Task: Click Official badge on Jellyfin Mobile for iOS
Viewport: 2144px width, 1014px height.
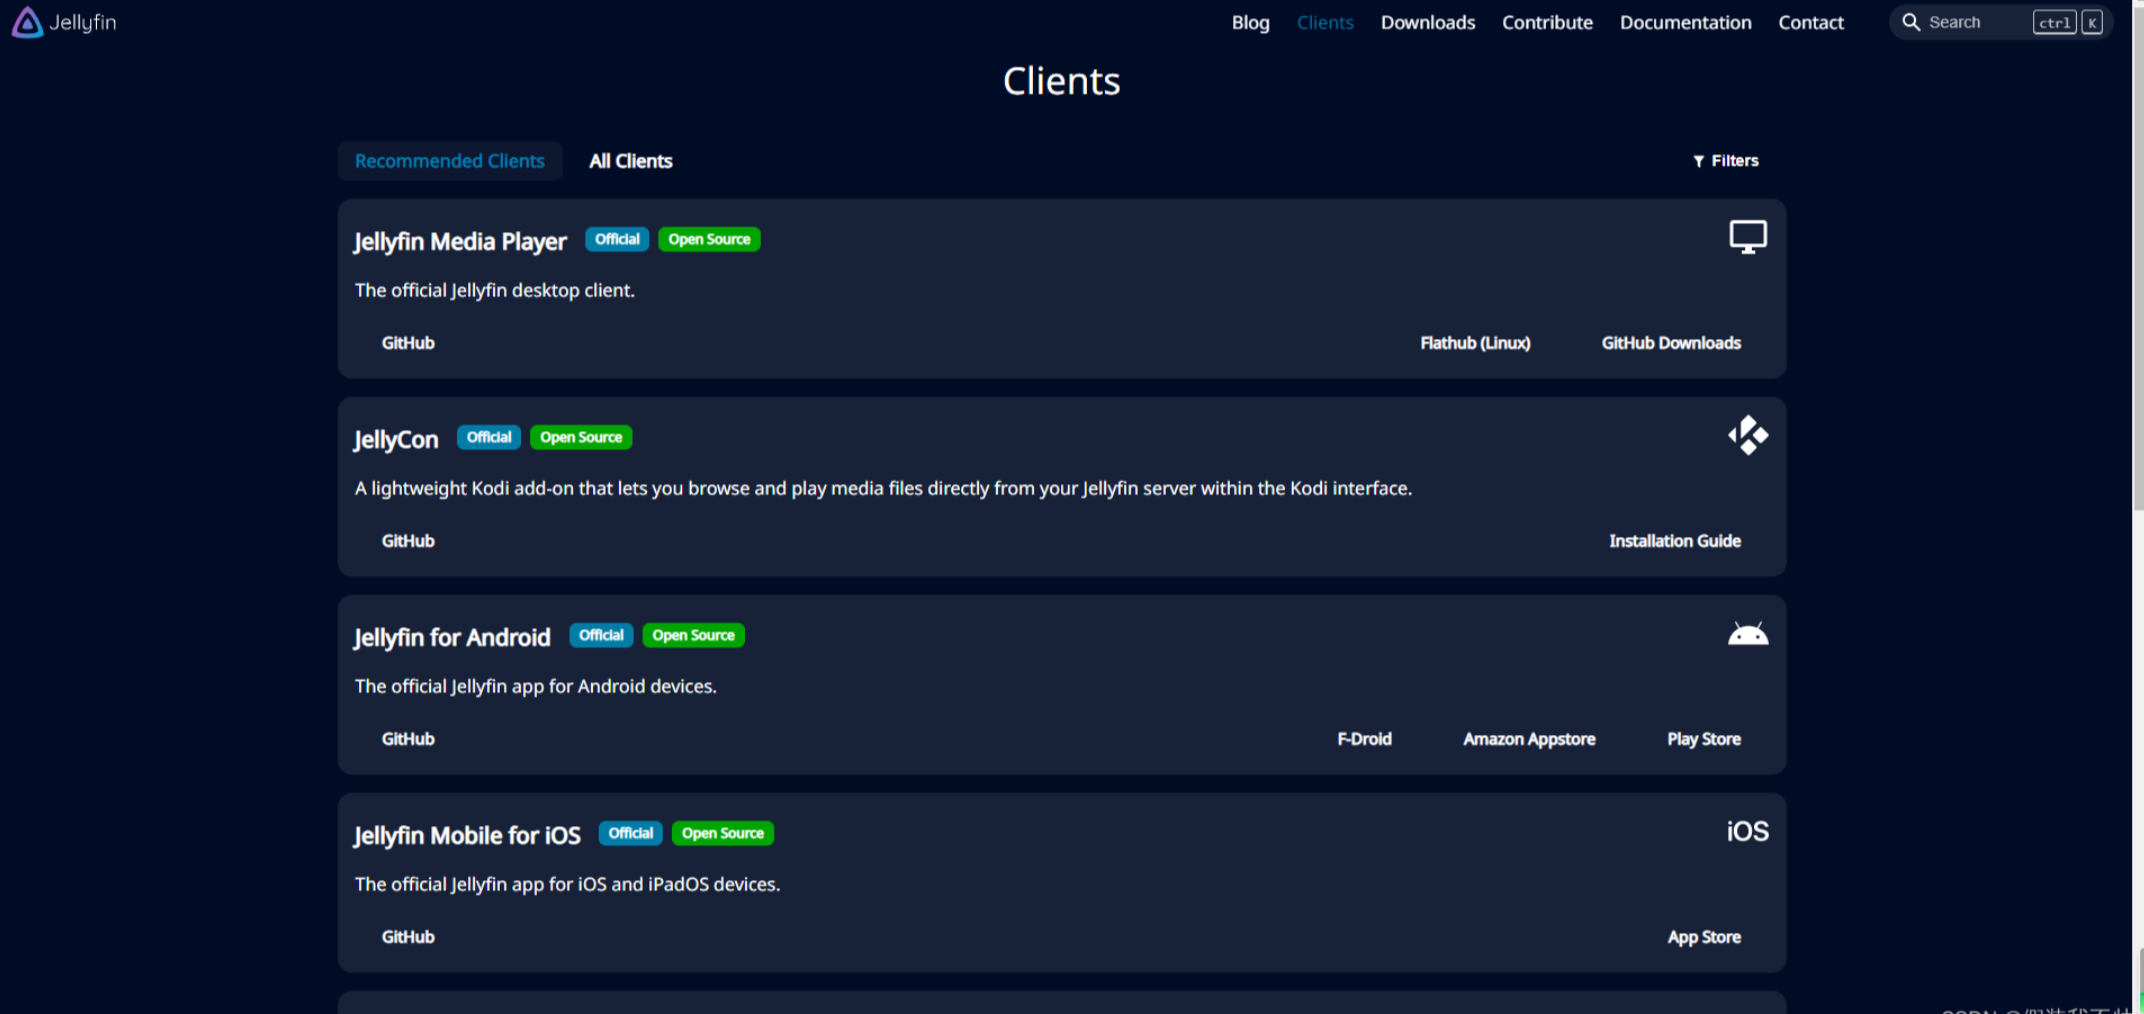Action: click(x=630, y=833)
